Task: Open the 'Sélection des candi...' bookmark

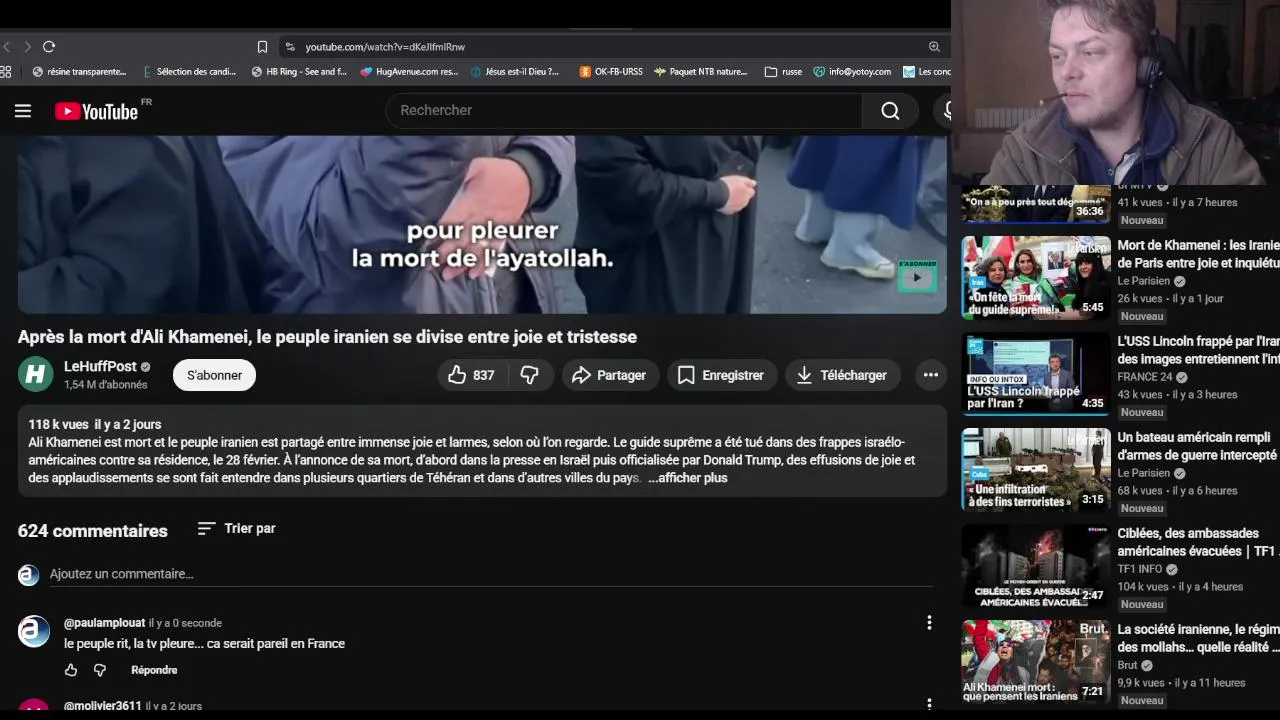Action: [189, 72]
